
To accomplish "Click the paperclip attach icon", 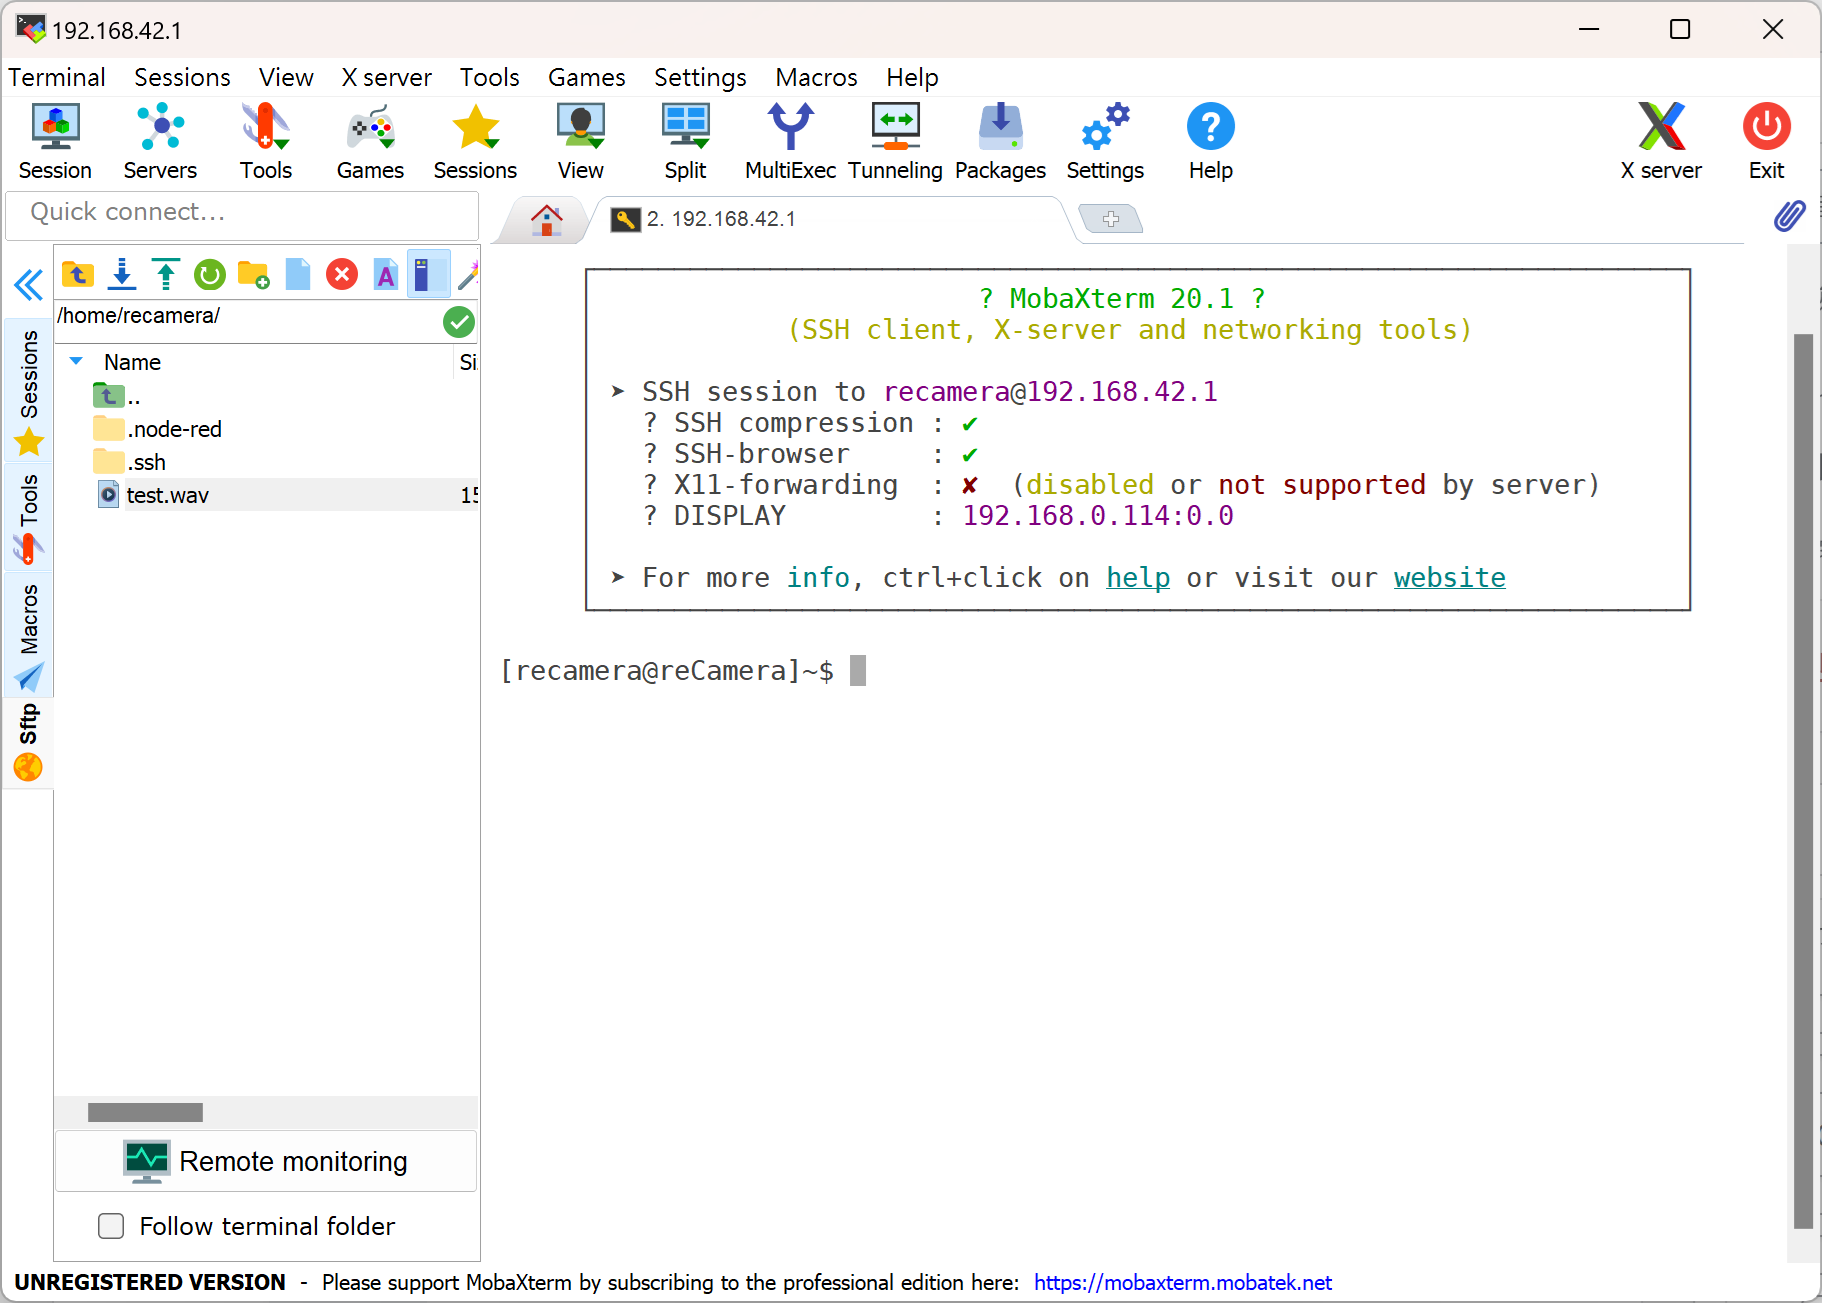I will coord(1789,216).
